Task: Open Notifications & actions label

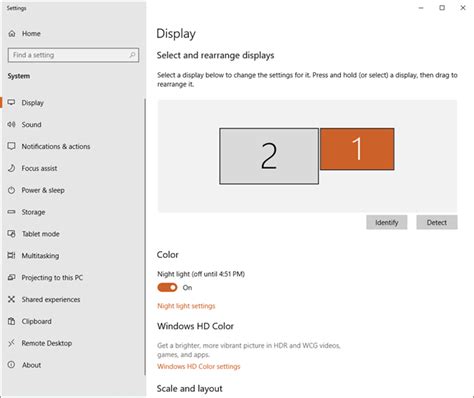Action: (x=56, y=146)
